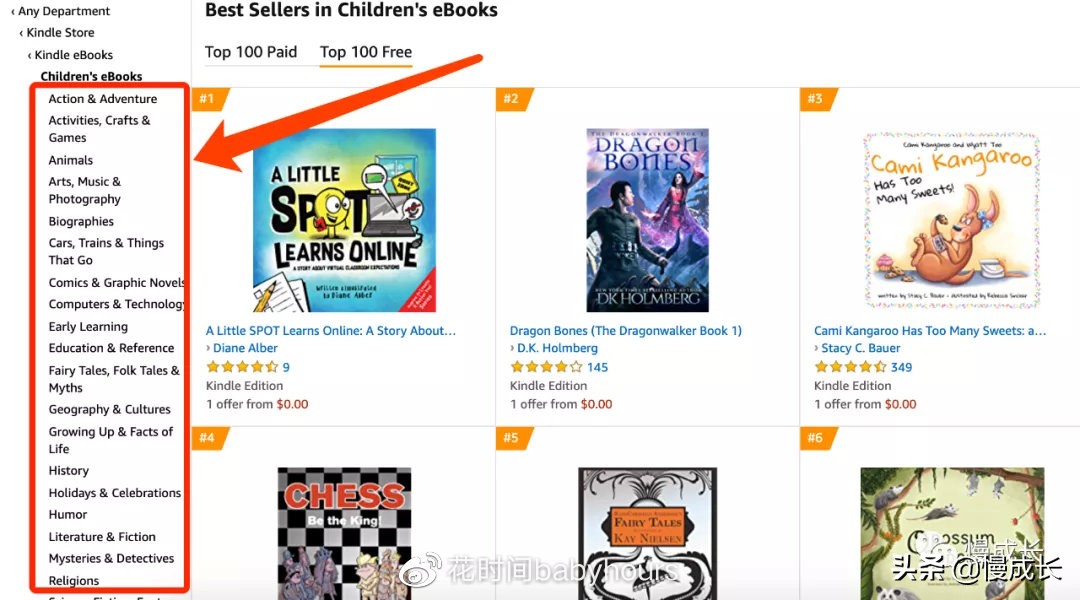Browse the Comics & Graphic Novels category

(117, 283)
